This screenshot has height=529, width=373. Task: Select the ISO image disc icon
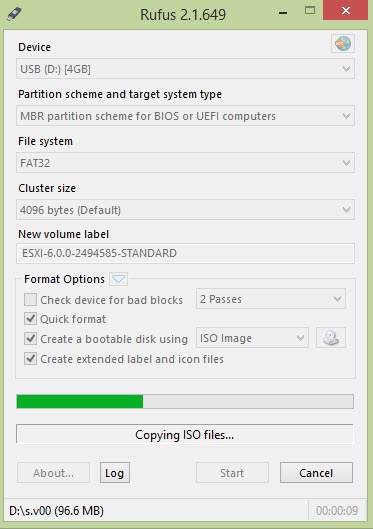click(x=331, y=338)
